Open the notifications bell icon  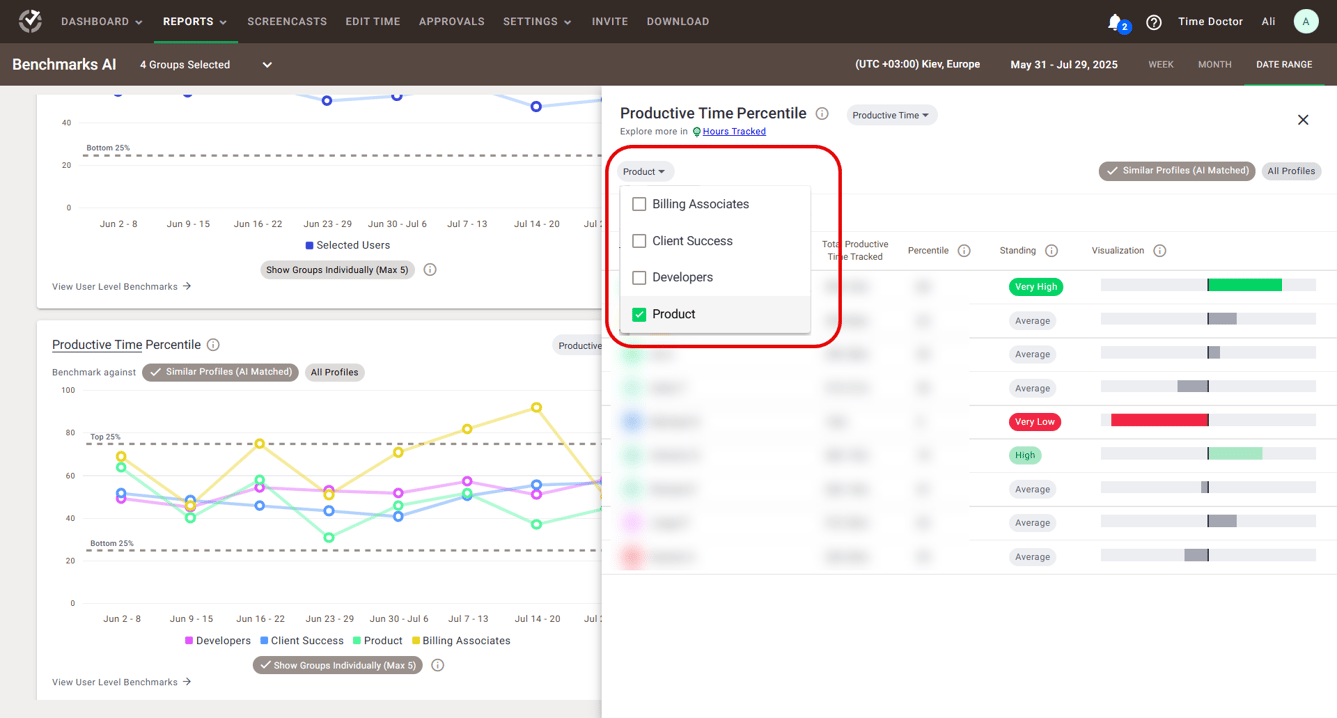pyautogui.click(x=1115, y=22)
